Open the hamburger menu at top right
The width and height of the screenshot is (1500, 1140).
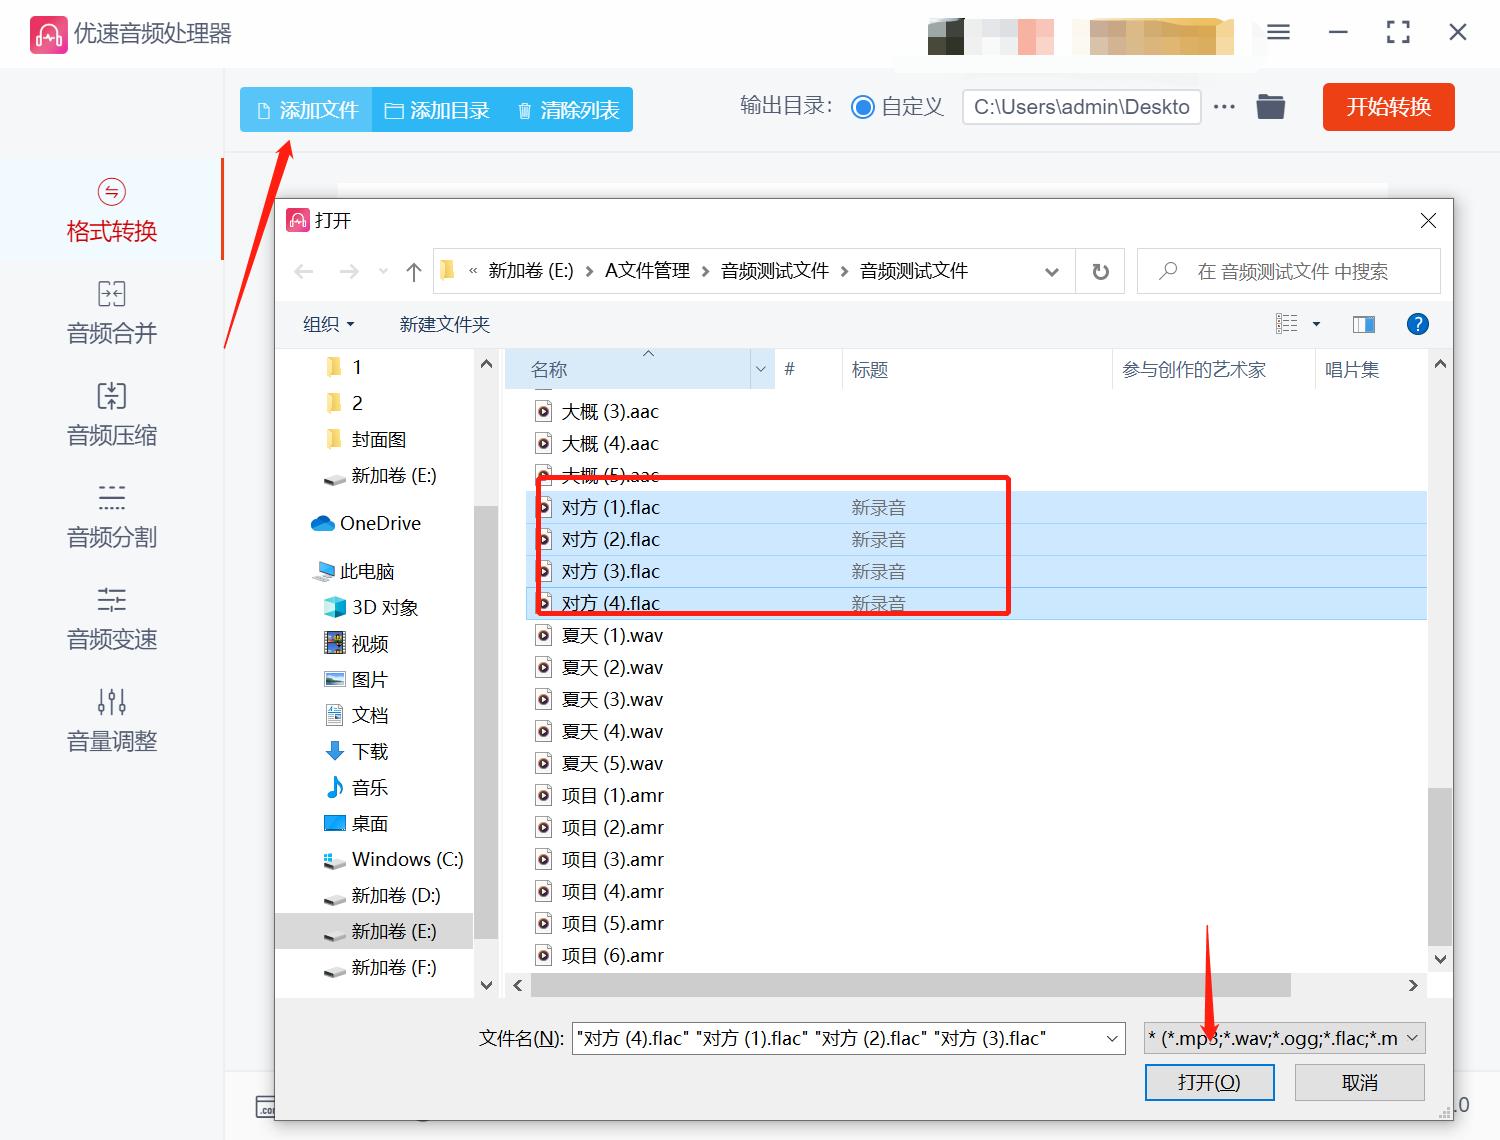[x=1277, y=32]
